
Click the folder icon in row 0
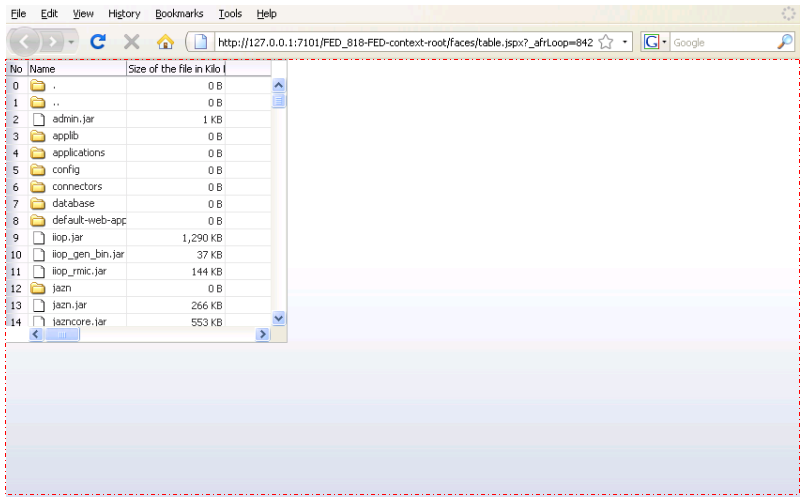pos(37,85)
